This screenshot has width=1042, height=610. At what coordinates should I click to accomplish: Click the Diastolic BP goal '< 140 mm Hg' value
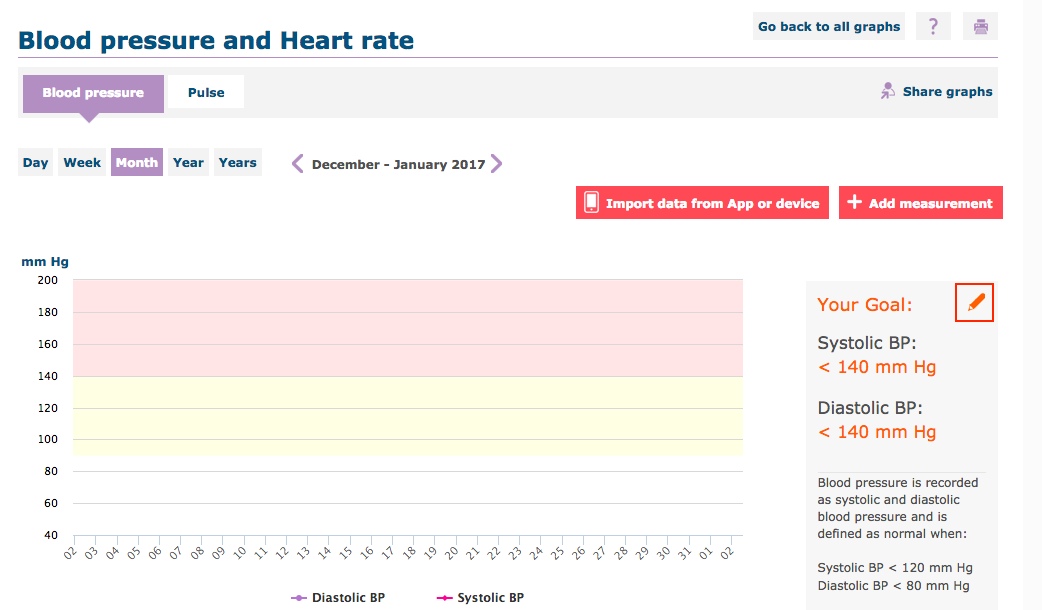pyautogui.click(x=877, y=432)
